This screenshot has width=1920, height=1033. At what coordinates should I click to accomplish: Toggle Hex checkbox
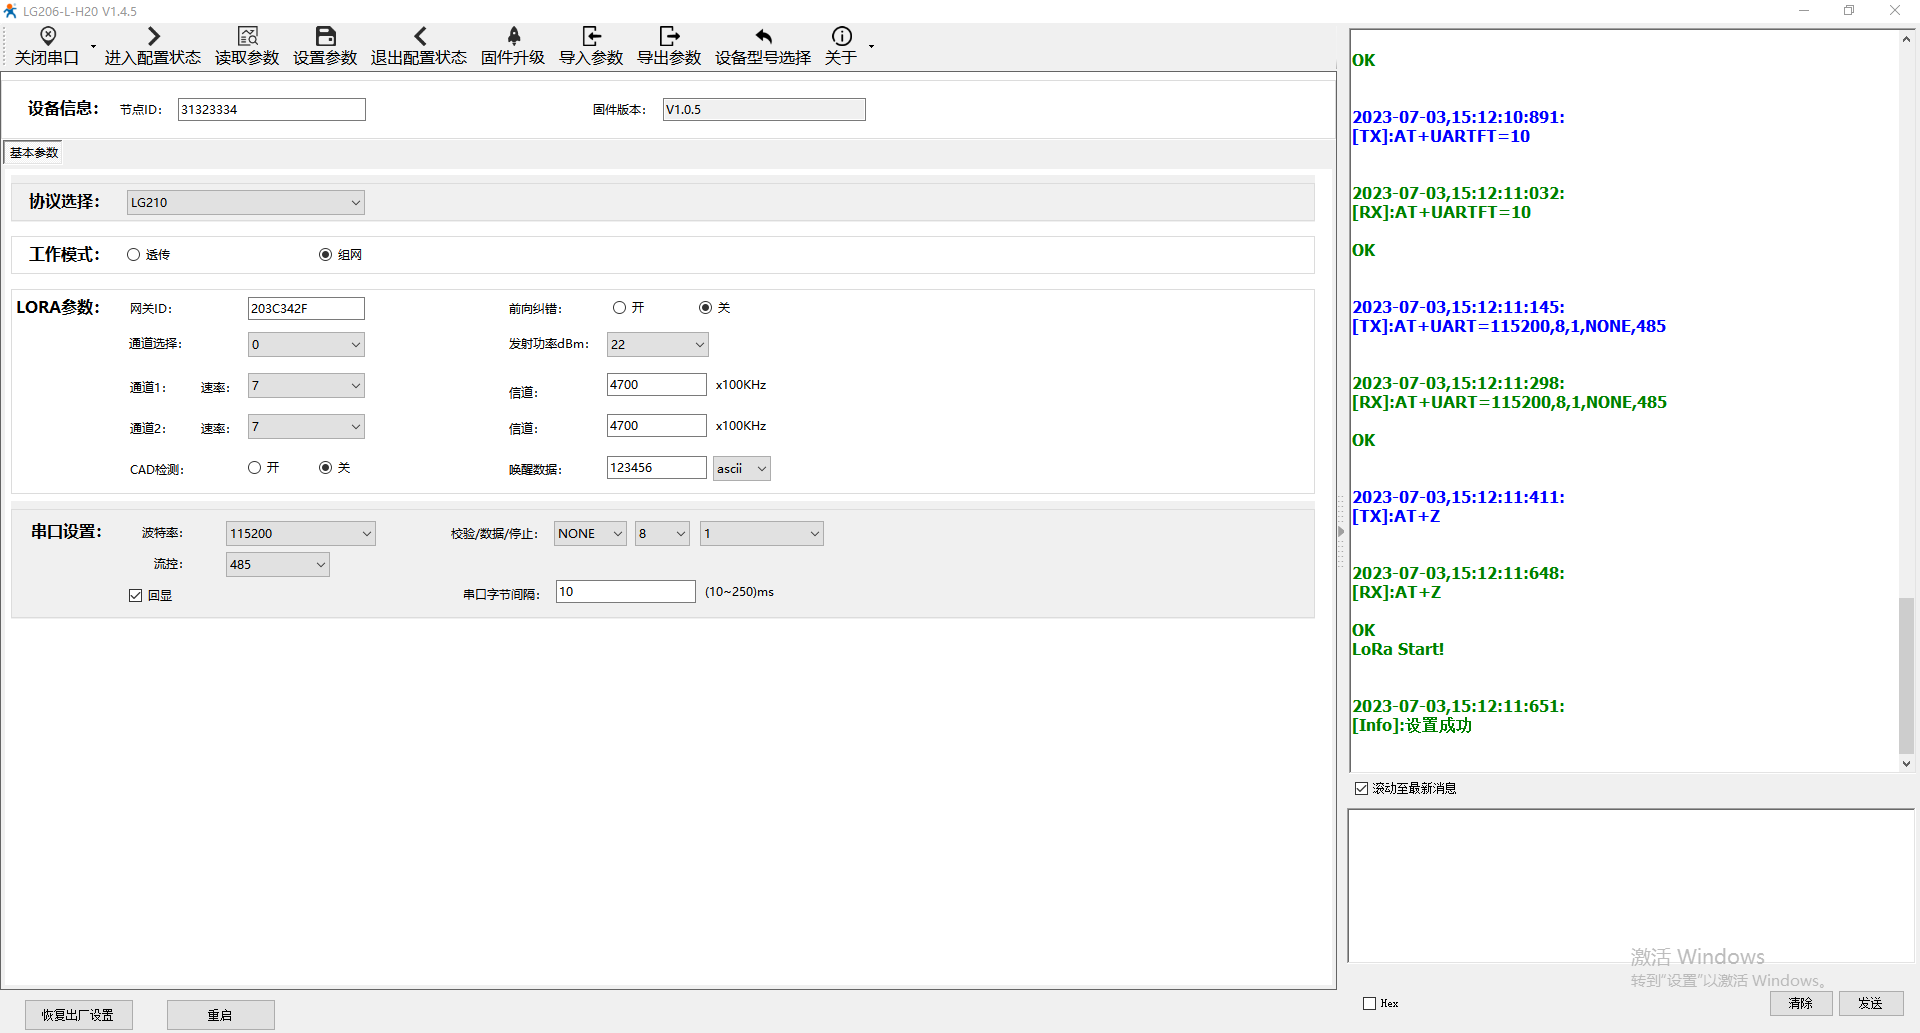point(1369,1004)
